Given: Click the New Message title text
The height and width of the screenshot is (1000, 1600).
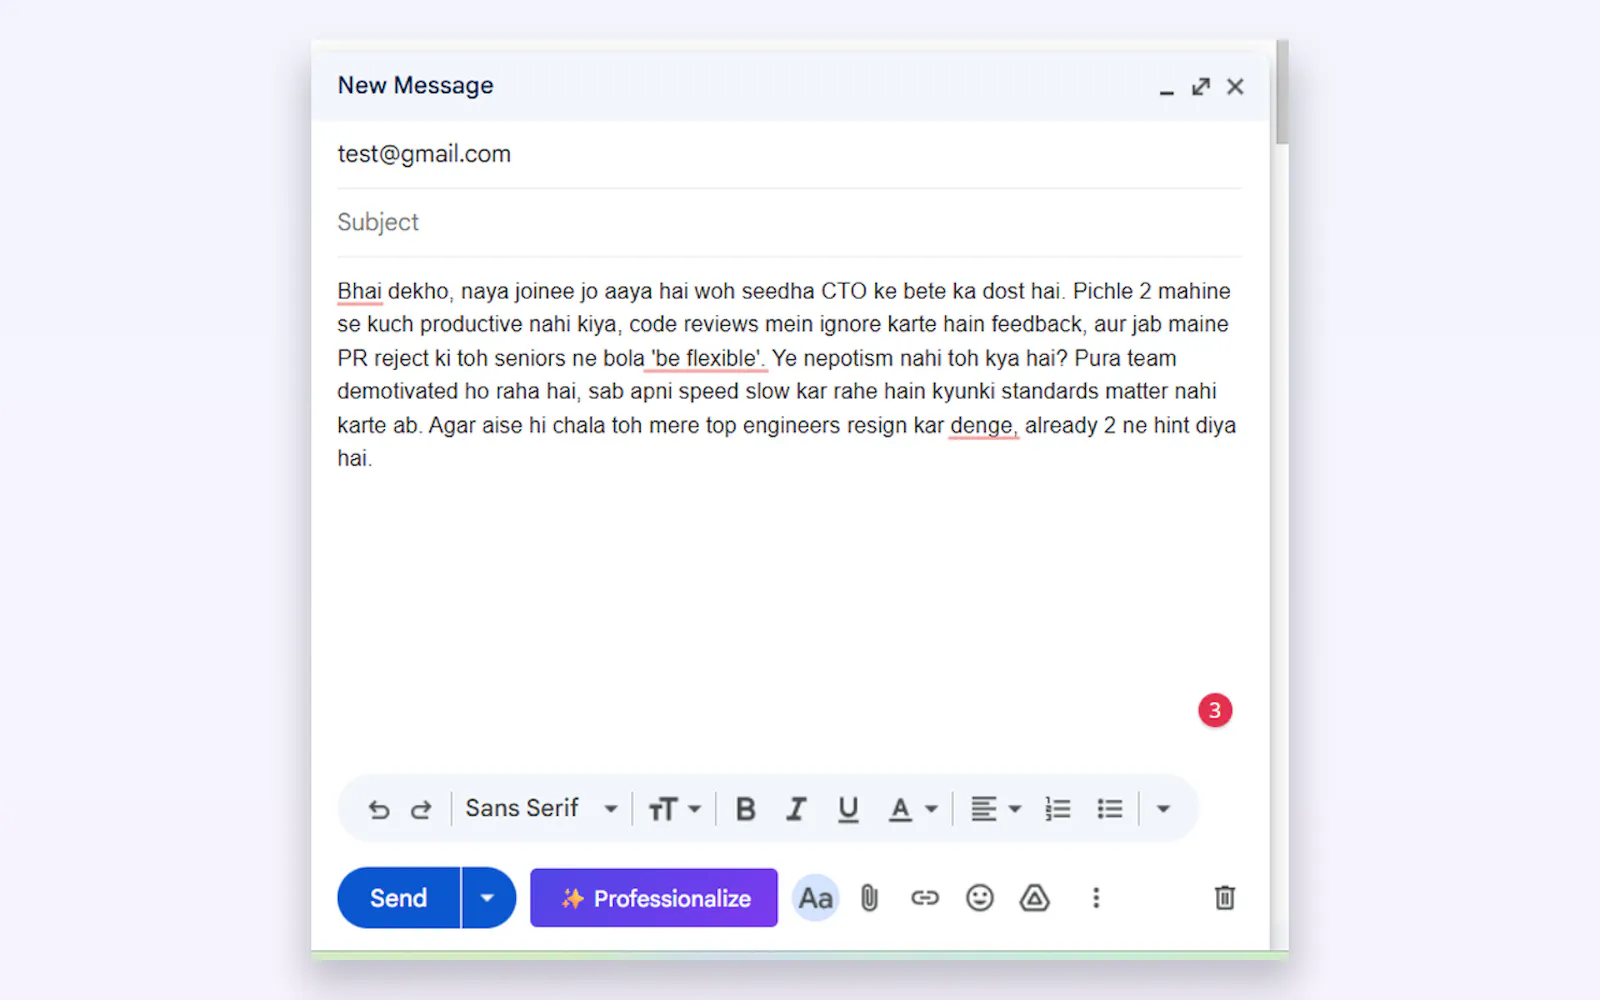Looking at the screenshot, I should pos(416,86).
